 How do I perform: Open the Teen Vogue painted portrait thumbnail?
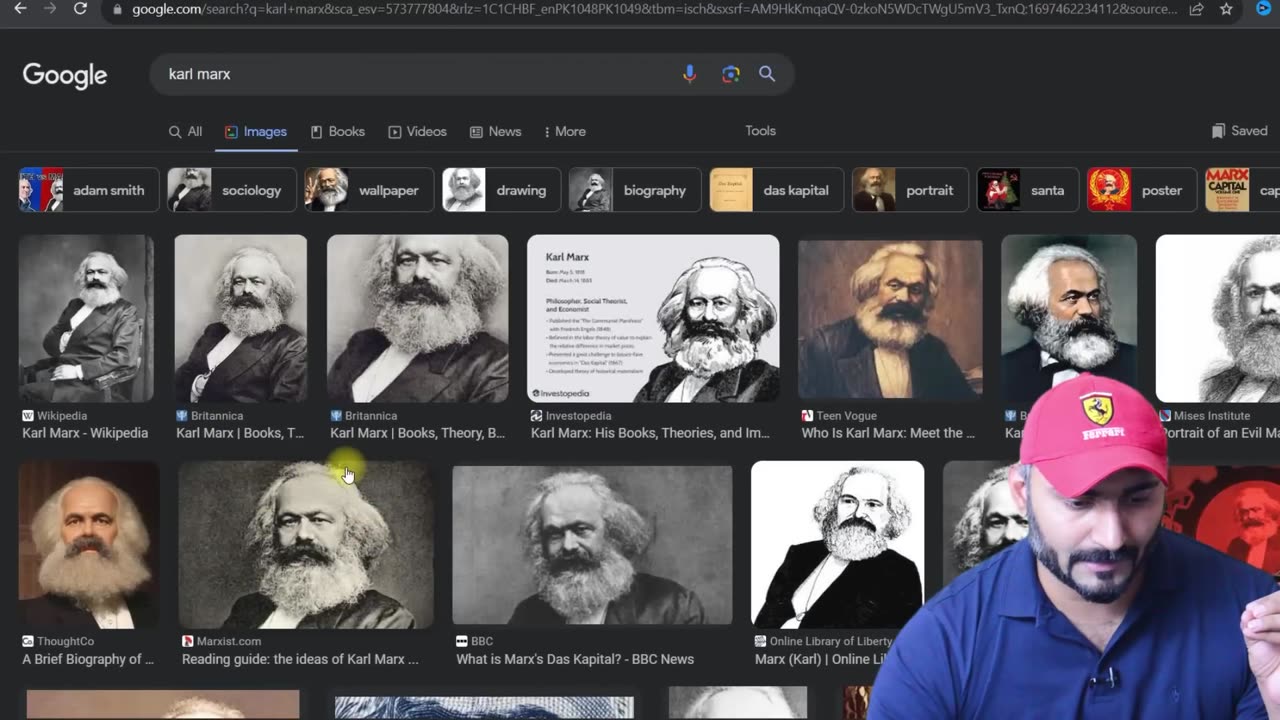[x=890, y=318]
